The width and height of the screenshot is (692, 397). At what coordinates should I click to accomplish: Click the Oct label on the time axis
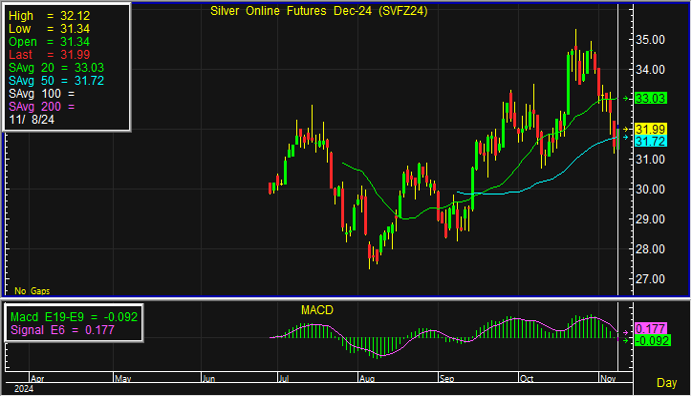[527, 378]
